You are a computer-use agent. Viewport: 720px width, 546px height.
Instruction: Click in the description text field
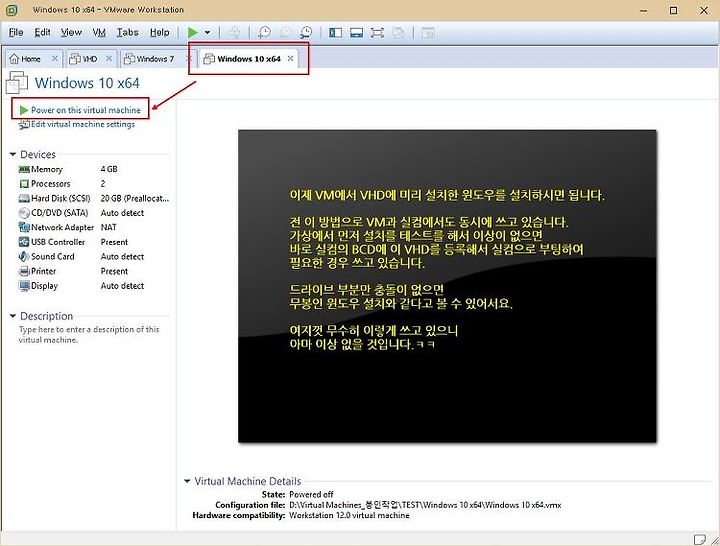coord(89,335)
